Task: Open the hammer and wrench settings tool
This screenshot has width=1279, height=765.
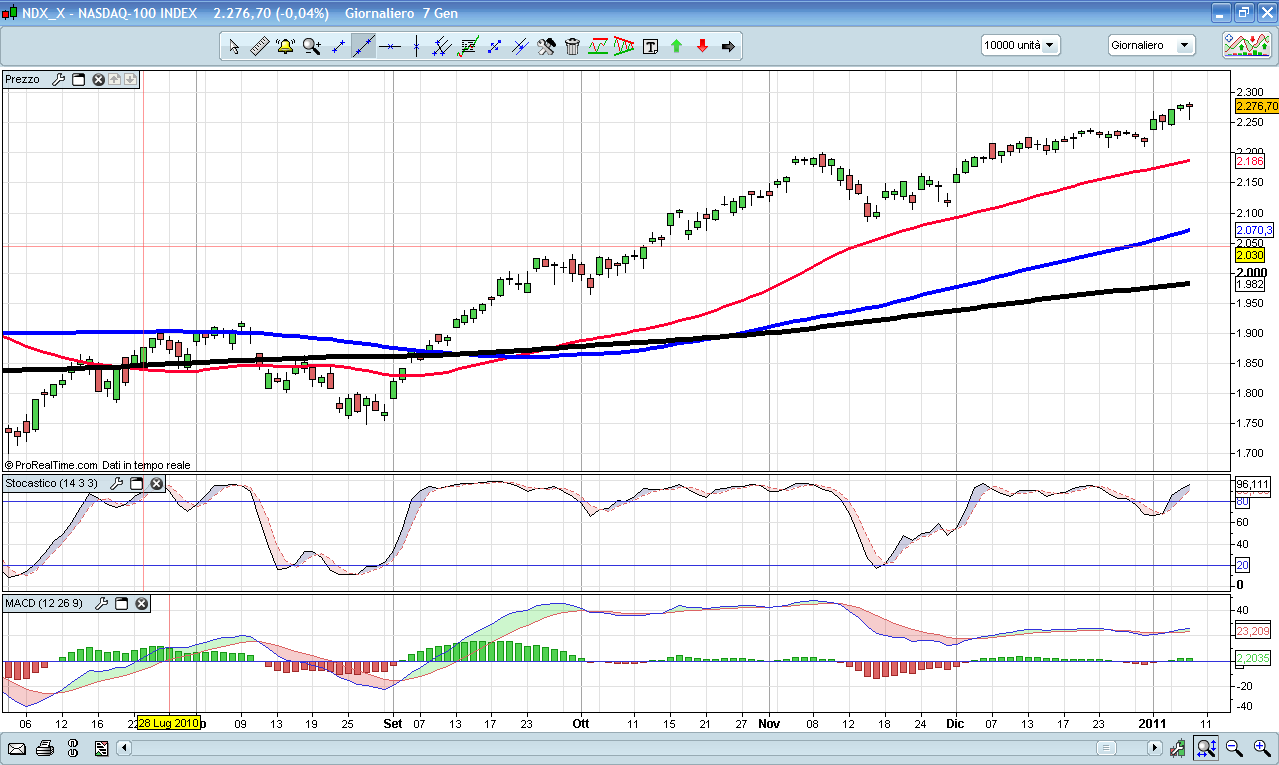Action: click(x=546, y=46)
